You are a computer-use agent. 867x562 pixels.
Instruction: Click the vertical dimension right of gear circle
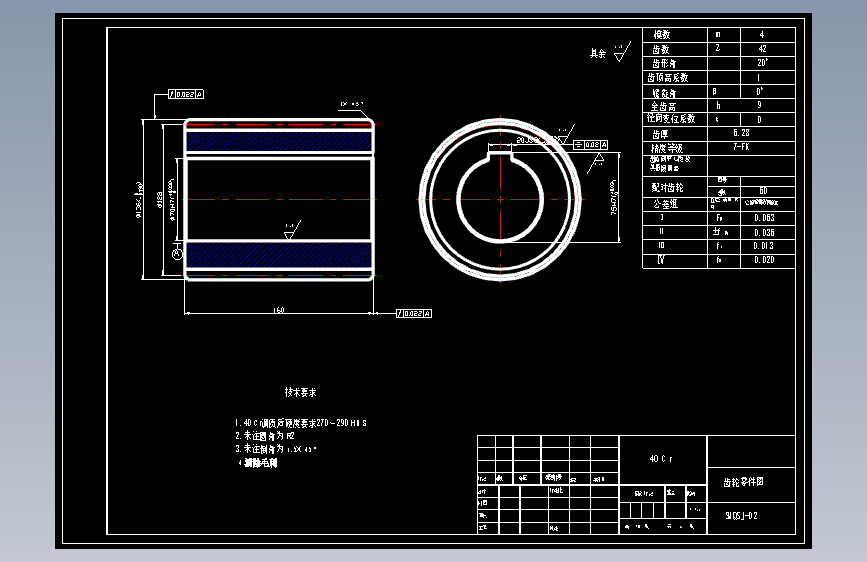[614, 197]
